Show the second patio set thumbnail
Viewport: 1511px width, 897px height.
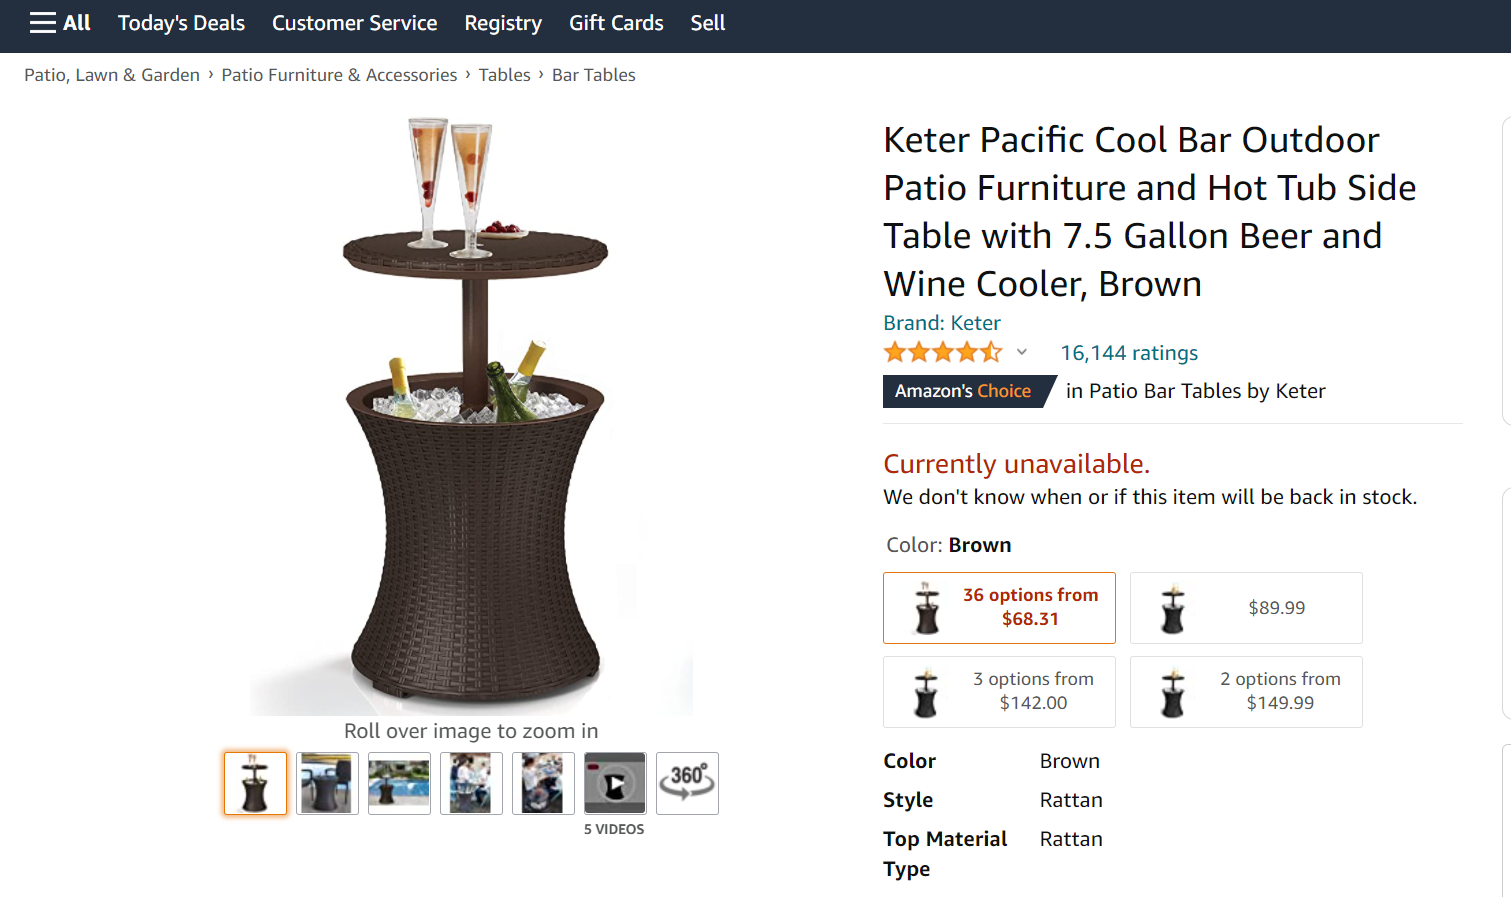pyautogui.click(x=327, y=783)
